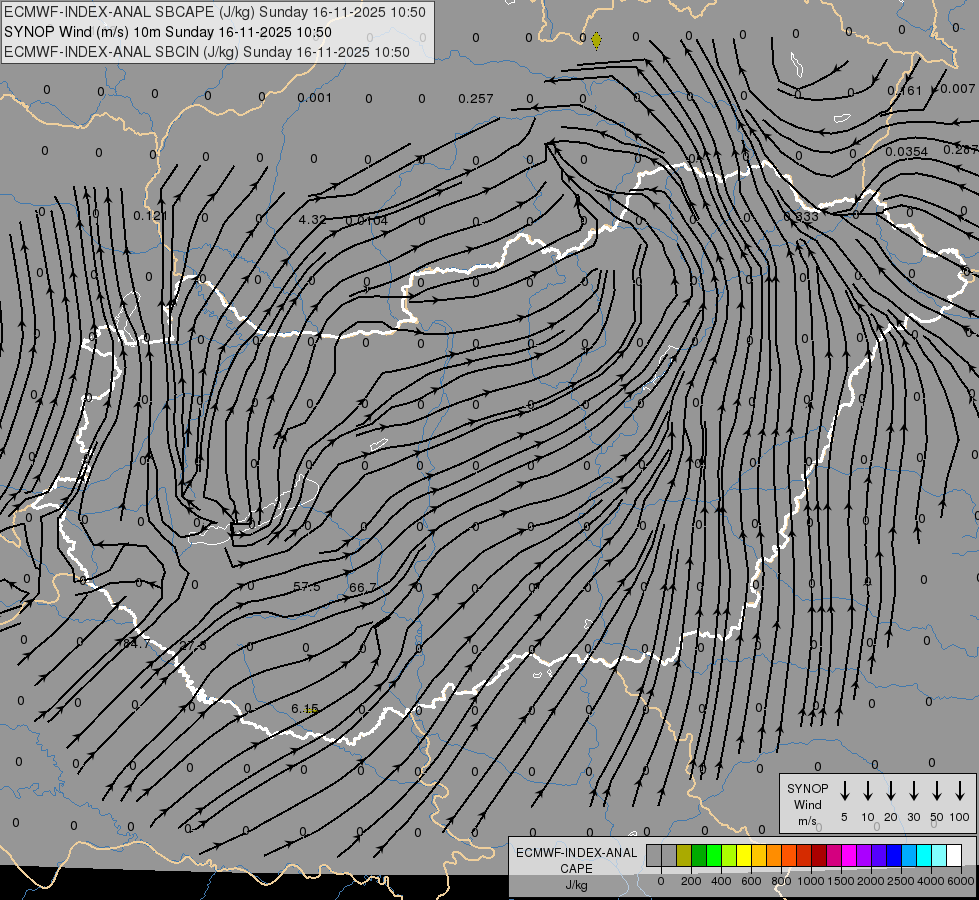Click the 6000 tick label on CAPE scale
Viewport: 979px width, 900px height.
961,881
